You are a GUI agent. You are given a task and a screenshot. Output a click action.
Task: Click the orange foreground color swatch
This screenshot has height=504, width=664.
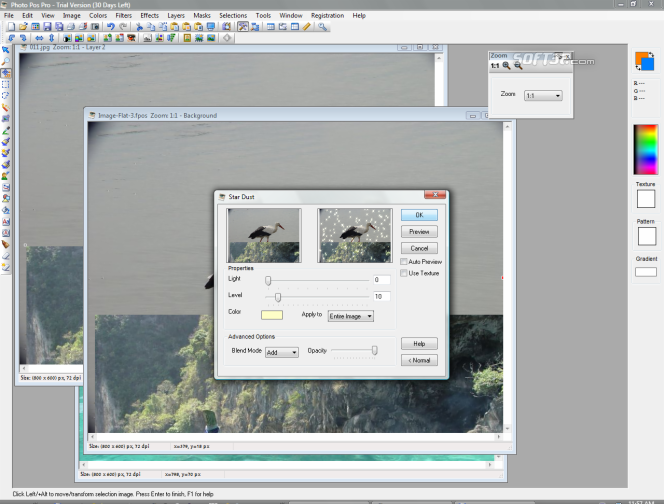coord(641,58)
